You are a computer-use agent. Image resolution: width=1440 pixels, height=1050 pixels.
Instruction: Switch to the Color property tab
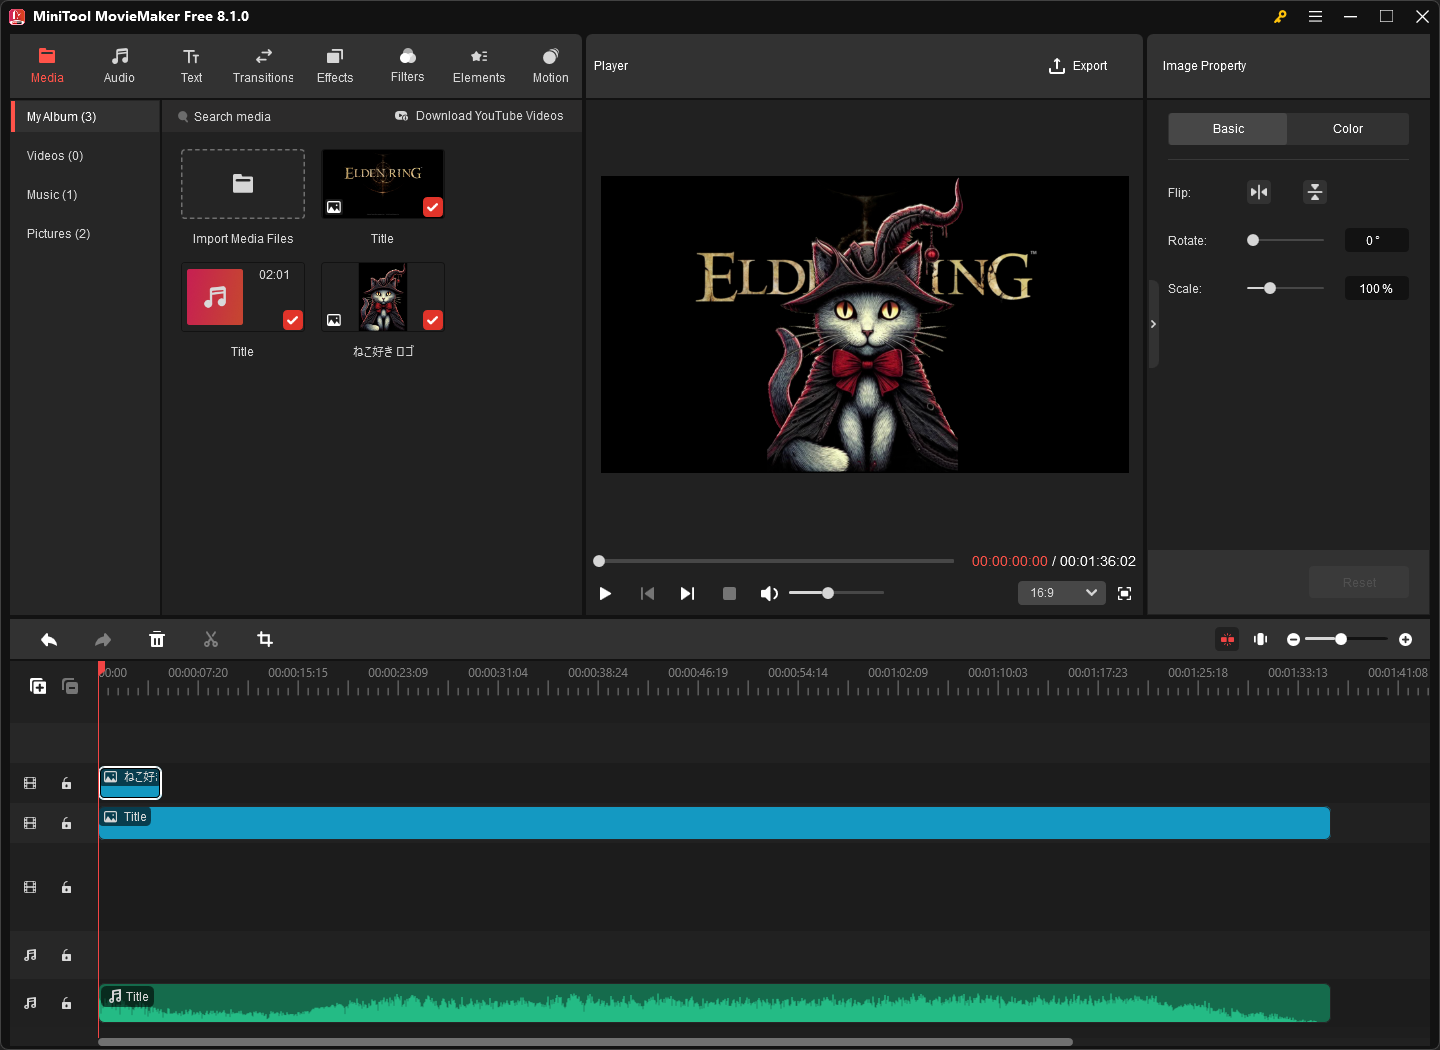point(1348,129)
